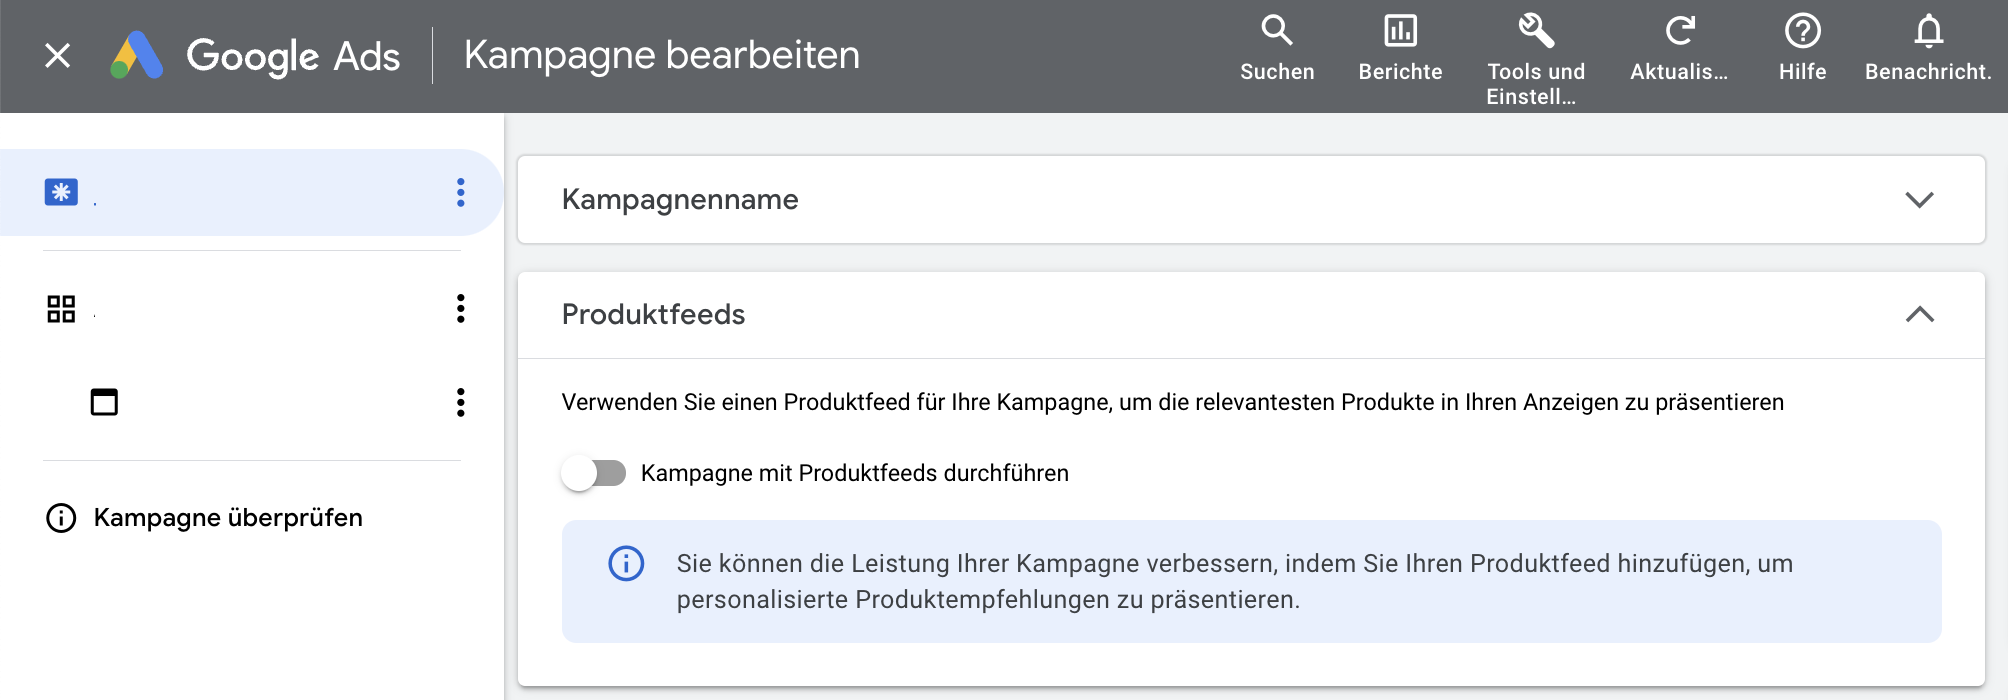Collapse the Produktfeeds section chevron

1919,314
